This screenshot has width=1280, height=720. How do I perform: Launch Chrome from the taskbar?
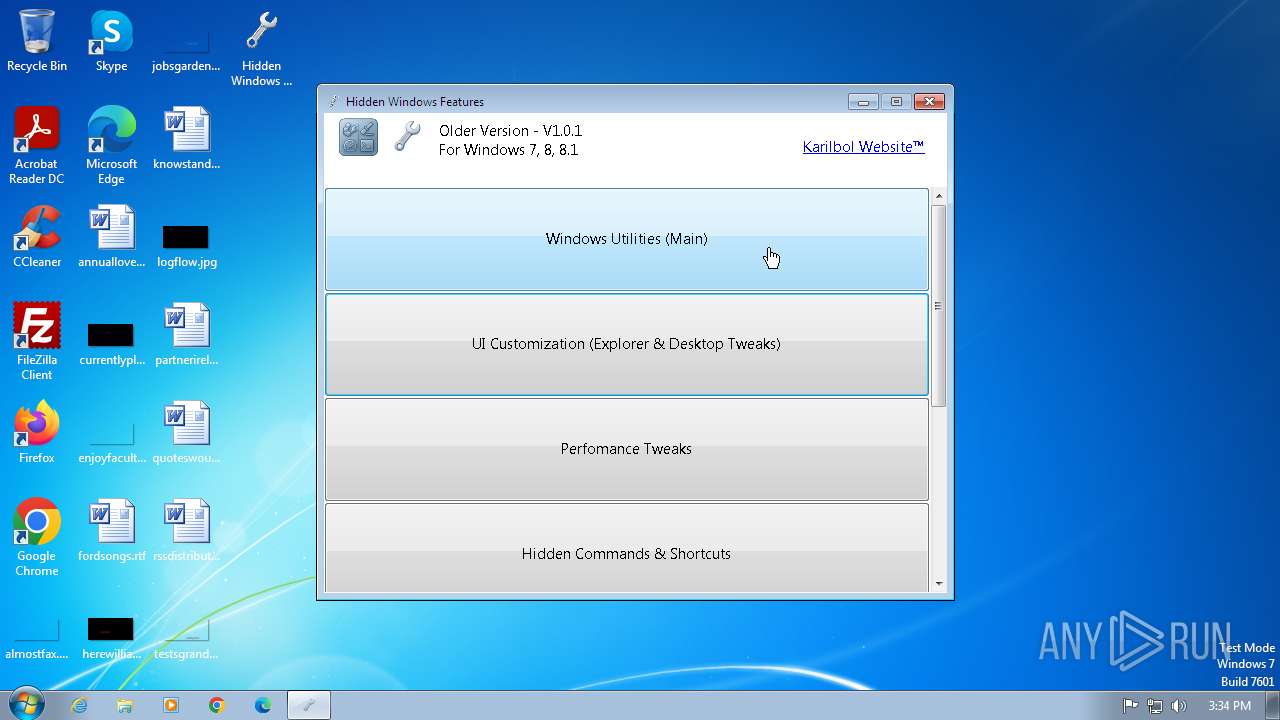(217, 705)
